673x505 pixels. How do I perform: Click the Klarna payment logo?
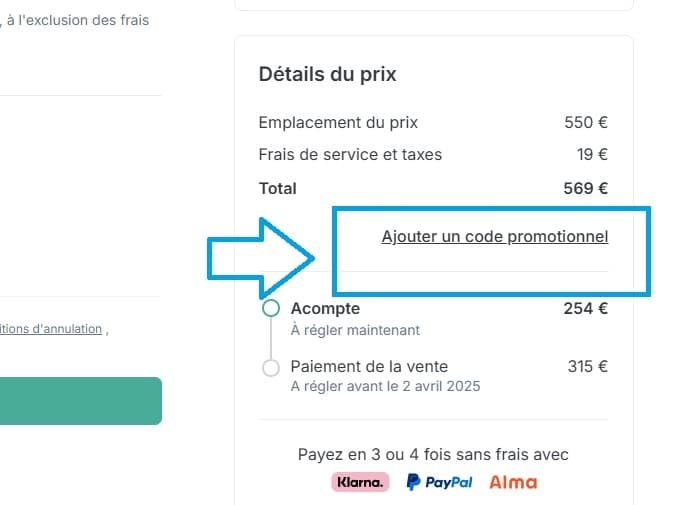359,482
